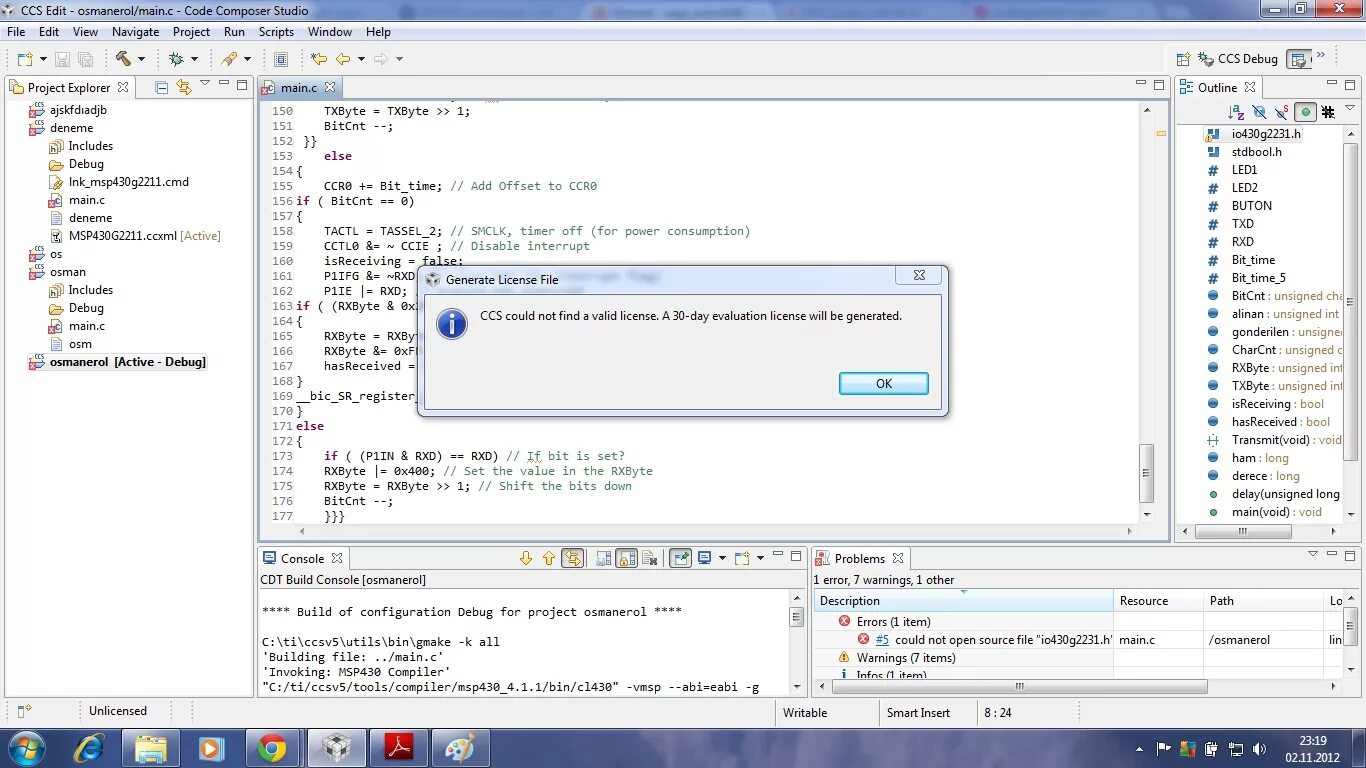The image size is (1366, 768).
Task: Click the Errors (1 item) row
Action: click(x=893, y=622)
